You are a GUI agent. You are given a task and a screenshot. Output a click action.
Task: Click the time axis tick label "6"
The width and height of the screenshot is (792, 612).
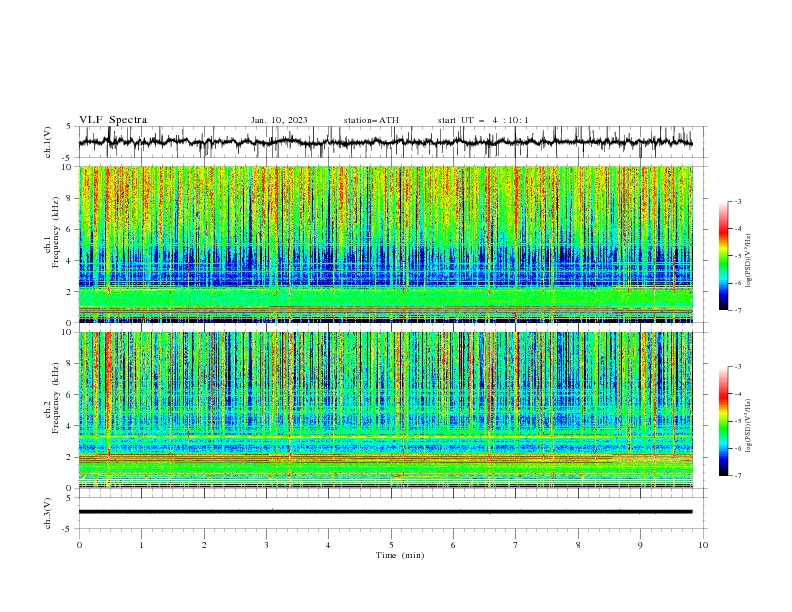pos(453,545)
